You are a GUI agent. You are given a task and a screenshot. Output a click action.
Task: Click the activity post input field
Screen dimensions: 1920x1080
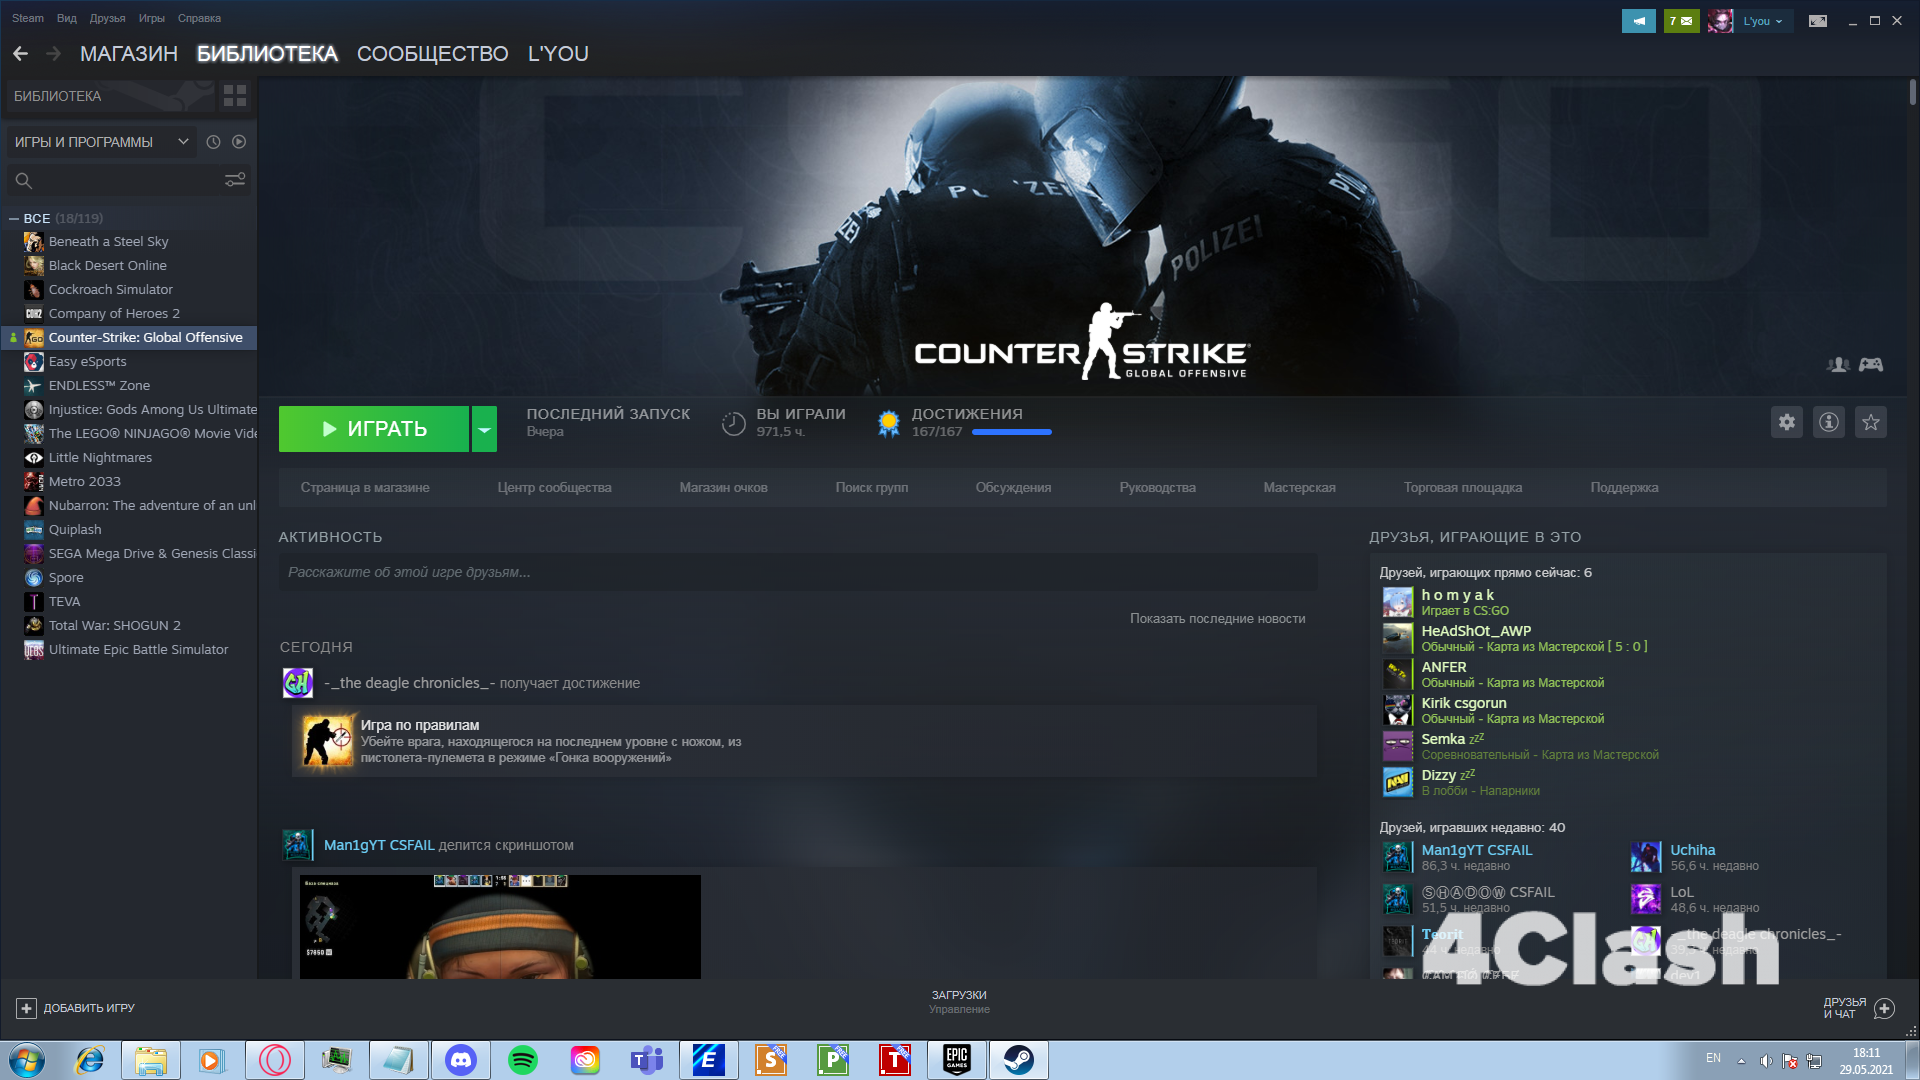click(797, 573)
